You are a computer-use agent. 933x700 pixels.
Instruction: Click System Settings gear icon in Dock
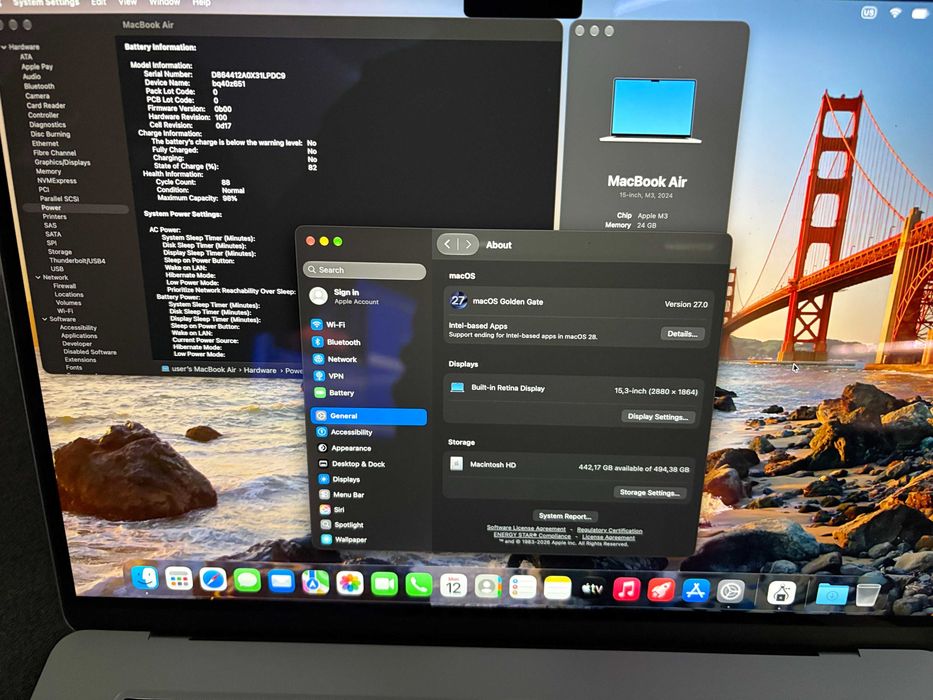(x=731, y=592)
